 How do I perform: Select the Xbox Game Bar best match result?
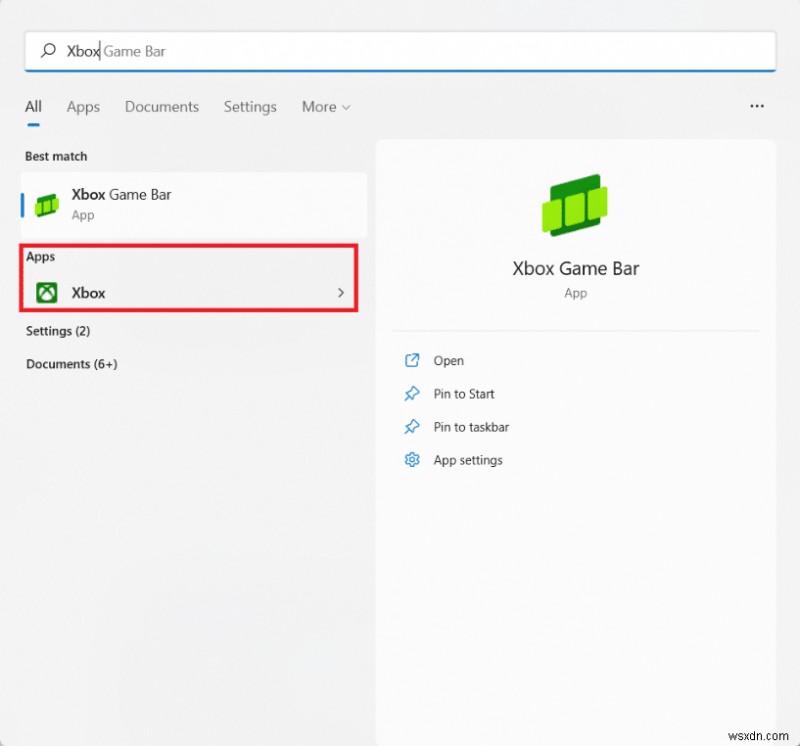point(194,205)
